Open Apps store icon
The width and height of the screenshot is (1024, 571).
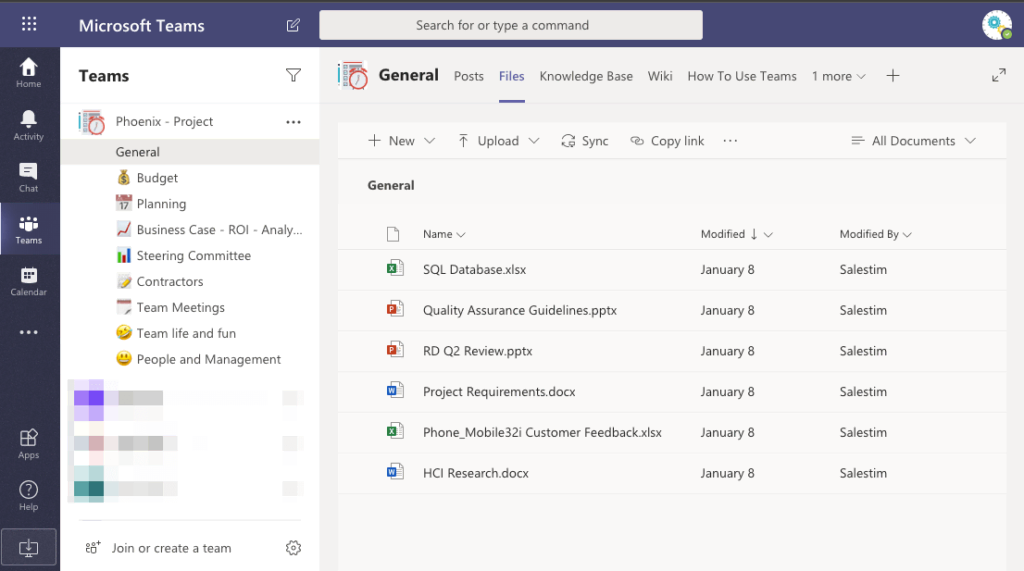click(x=29, y=444)
